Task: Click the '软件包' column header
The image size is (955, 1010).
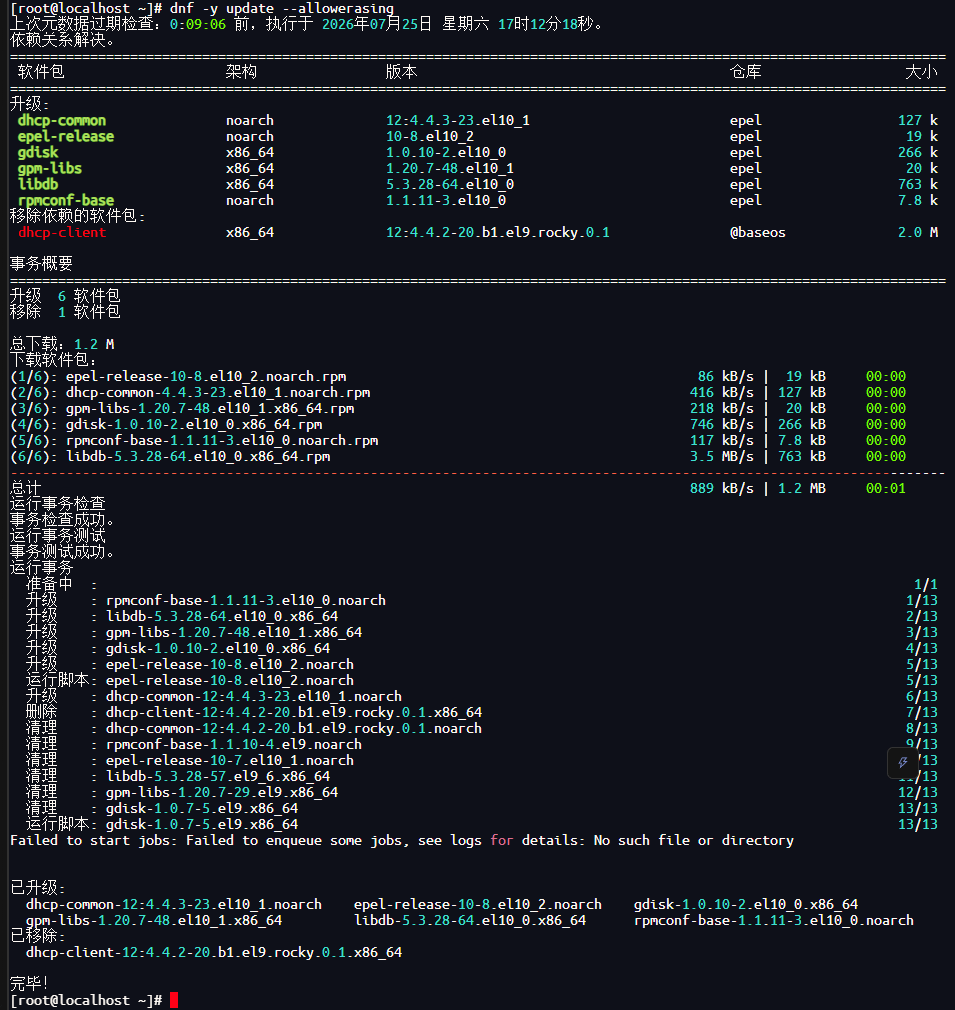Action: (x=41, y=72)
